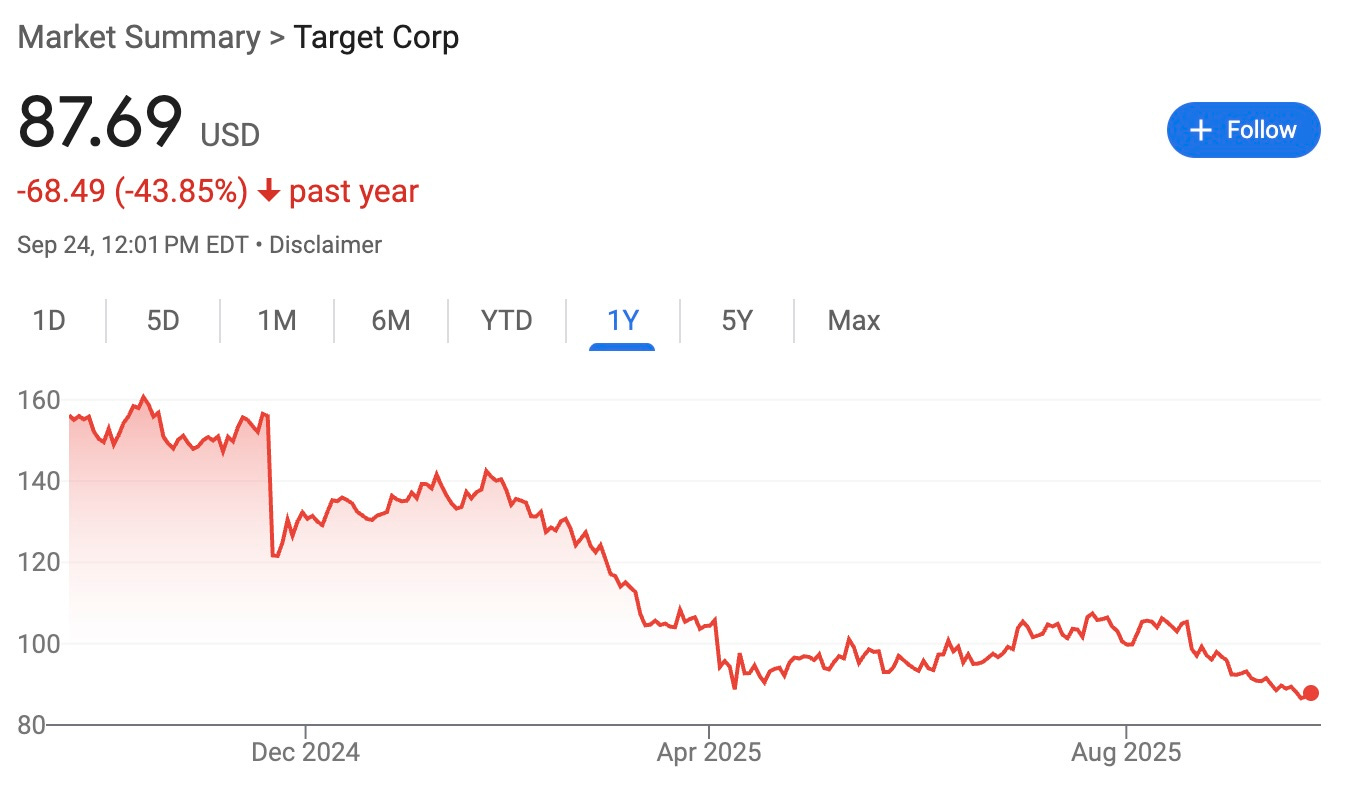Open the Market Summary link

click(x=139, y=37)
